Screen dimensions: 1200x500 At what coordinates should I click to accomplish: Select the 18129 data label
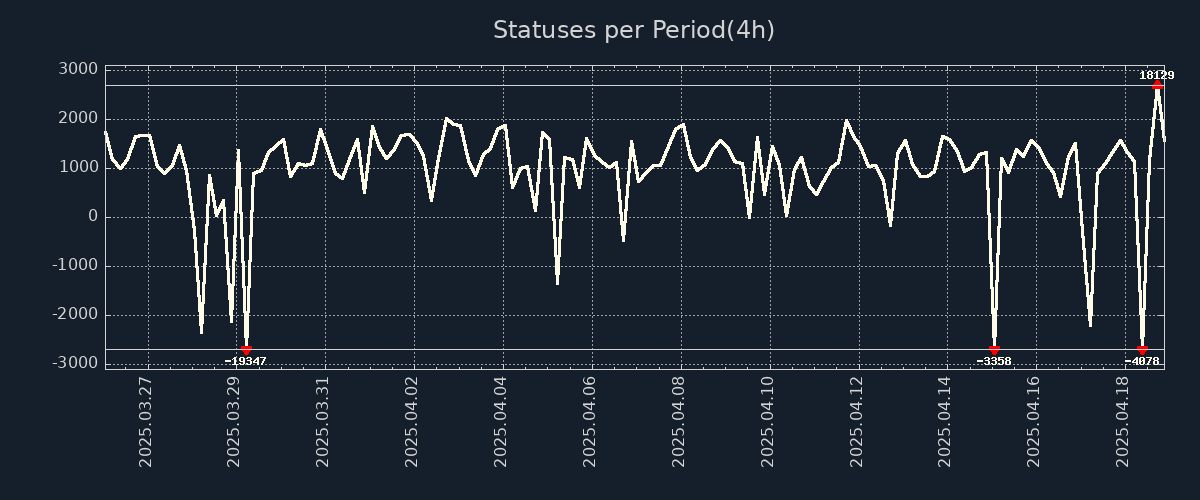(x=1157, y=75)
